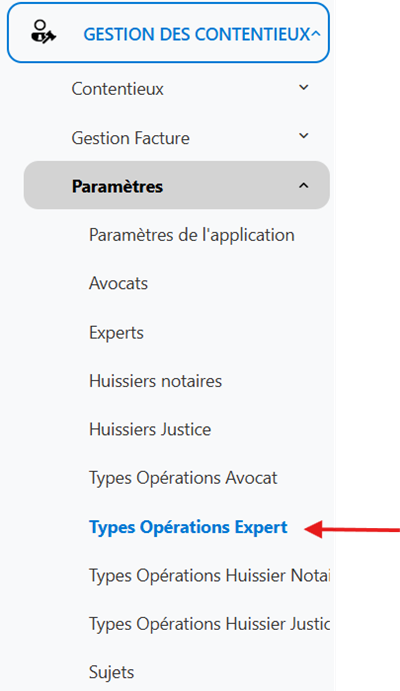The width and height of the screenshot is (400, 691).
Task: Expand the Contentieux submenu chevron
Action: 304,87
